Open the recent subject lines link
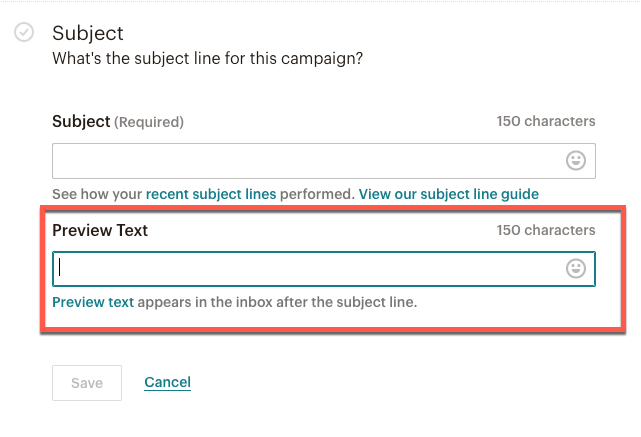The width and height of the screenshot is (641, 437). click(x=211, y=194)
